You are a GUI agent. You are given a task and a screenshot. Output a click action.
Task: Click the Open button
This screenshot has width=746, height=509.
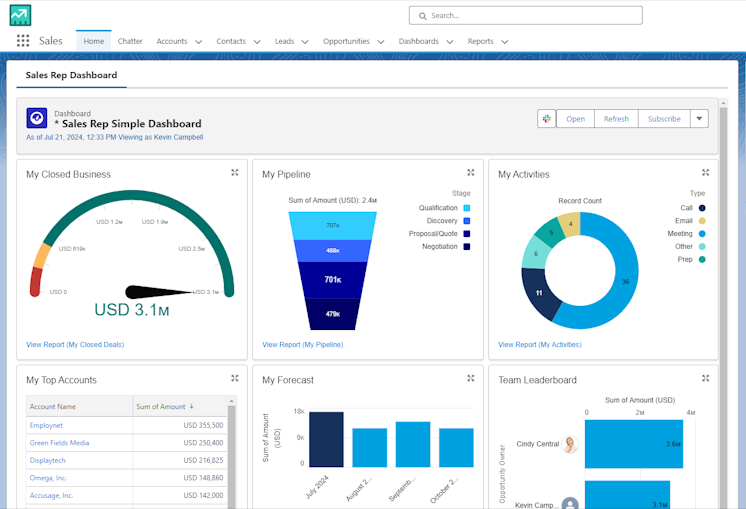pos(575,118)
